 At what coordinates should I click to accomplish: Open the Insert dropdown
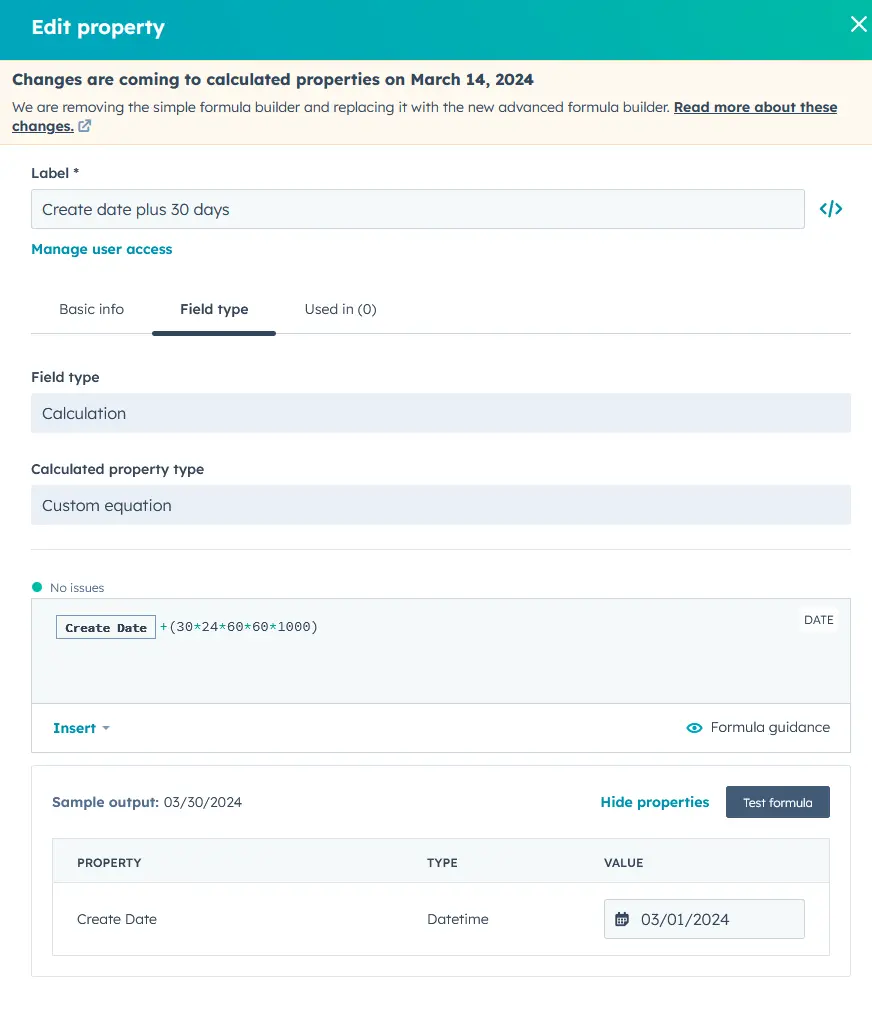(80, 728)
